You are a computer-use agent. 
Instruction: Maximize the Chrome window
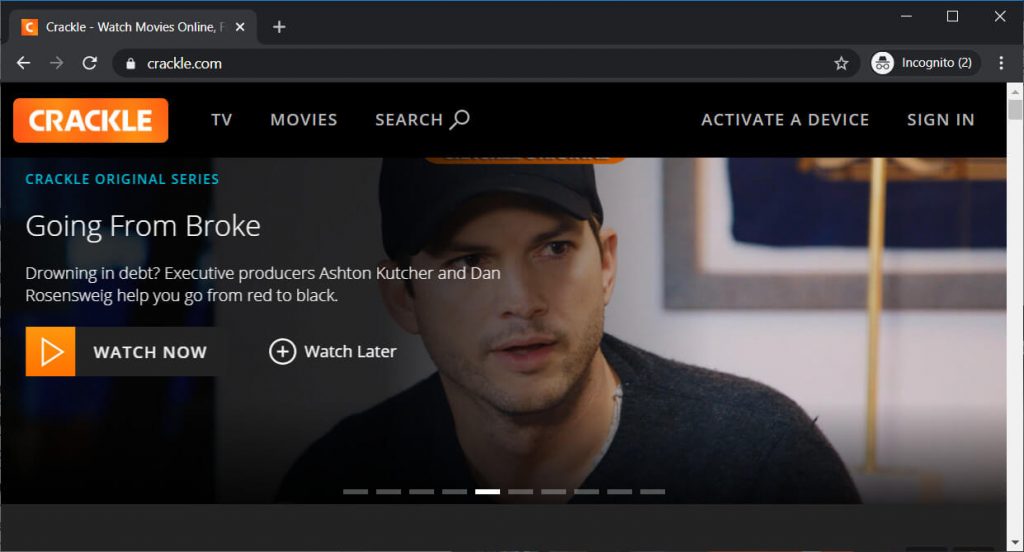click(953, 16)
